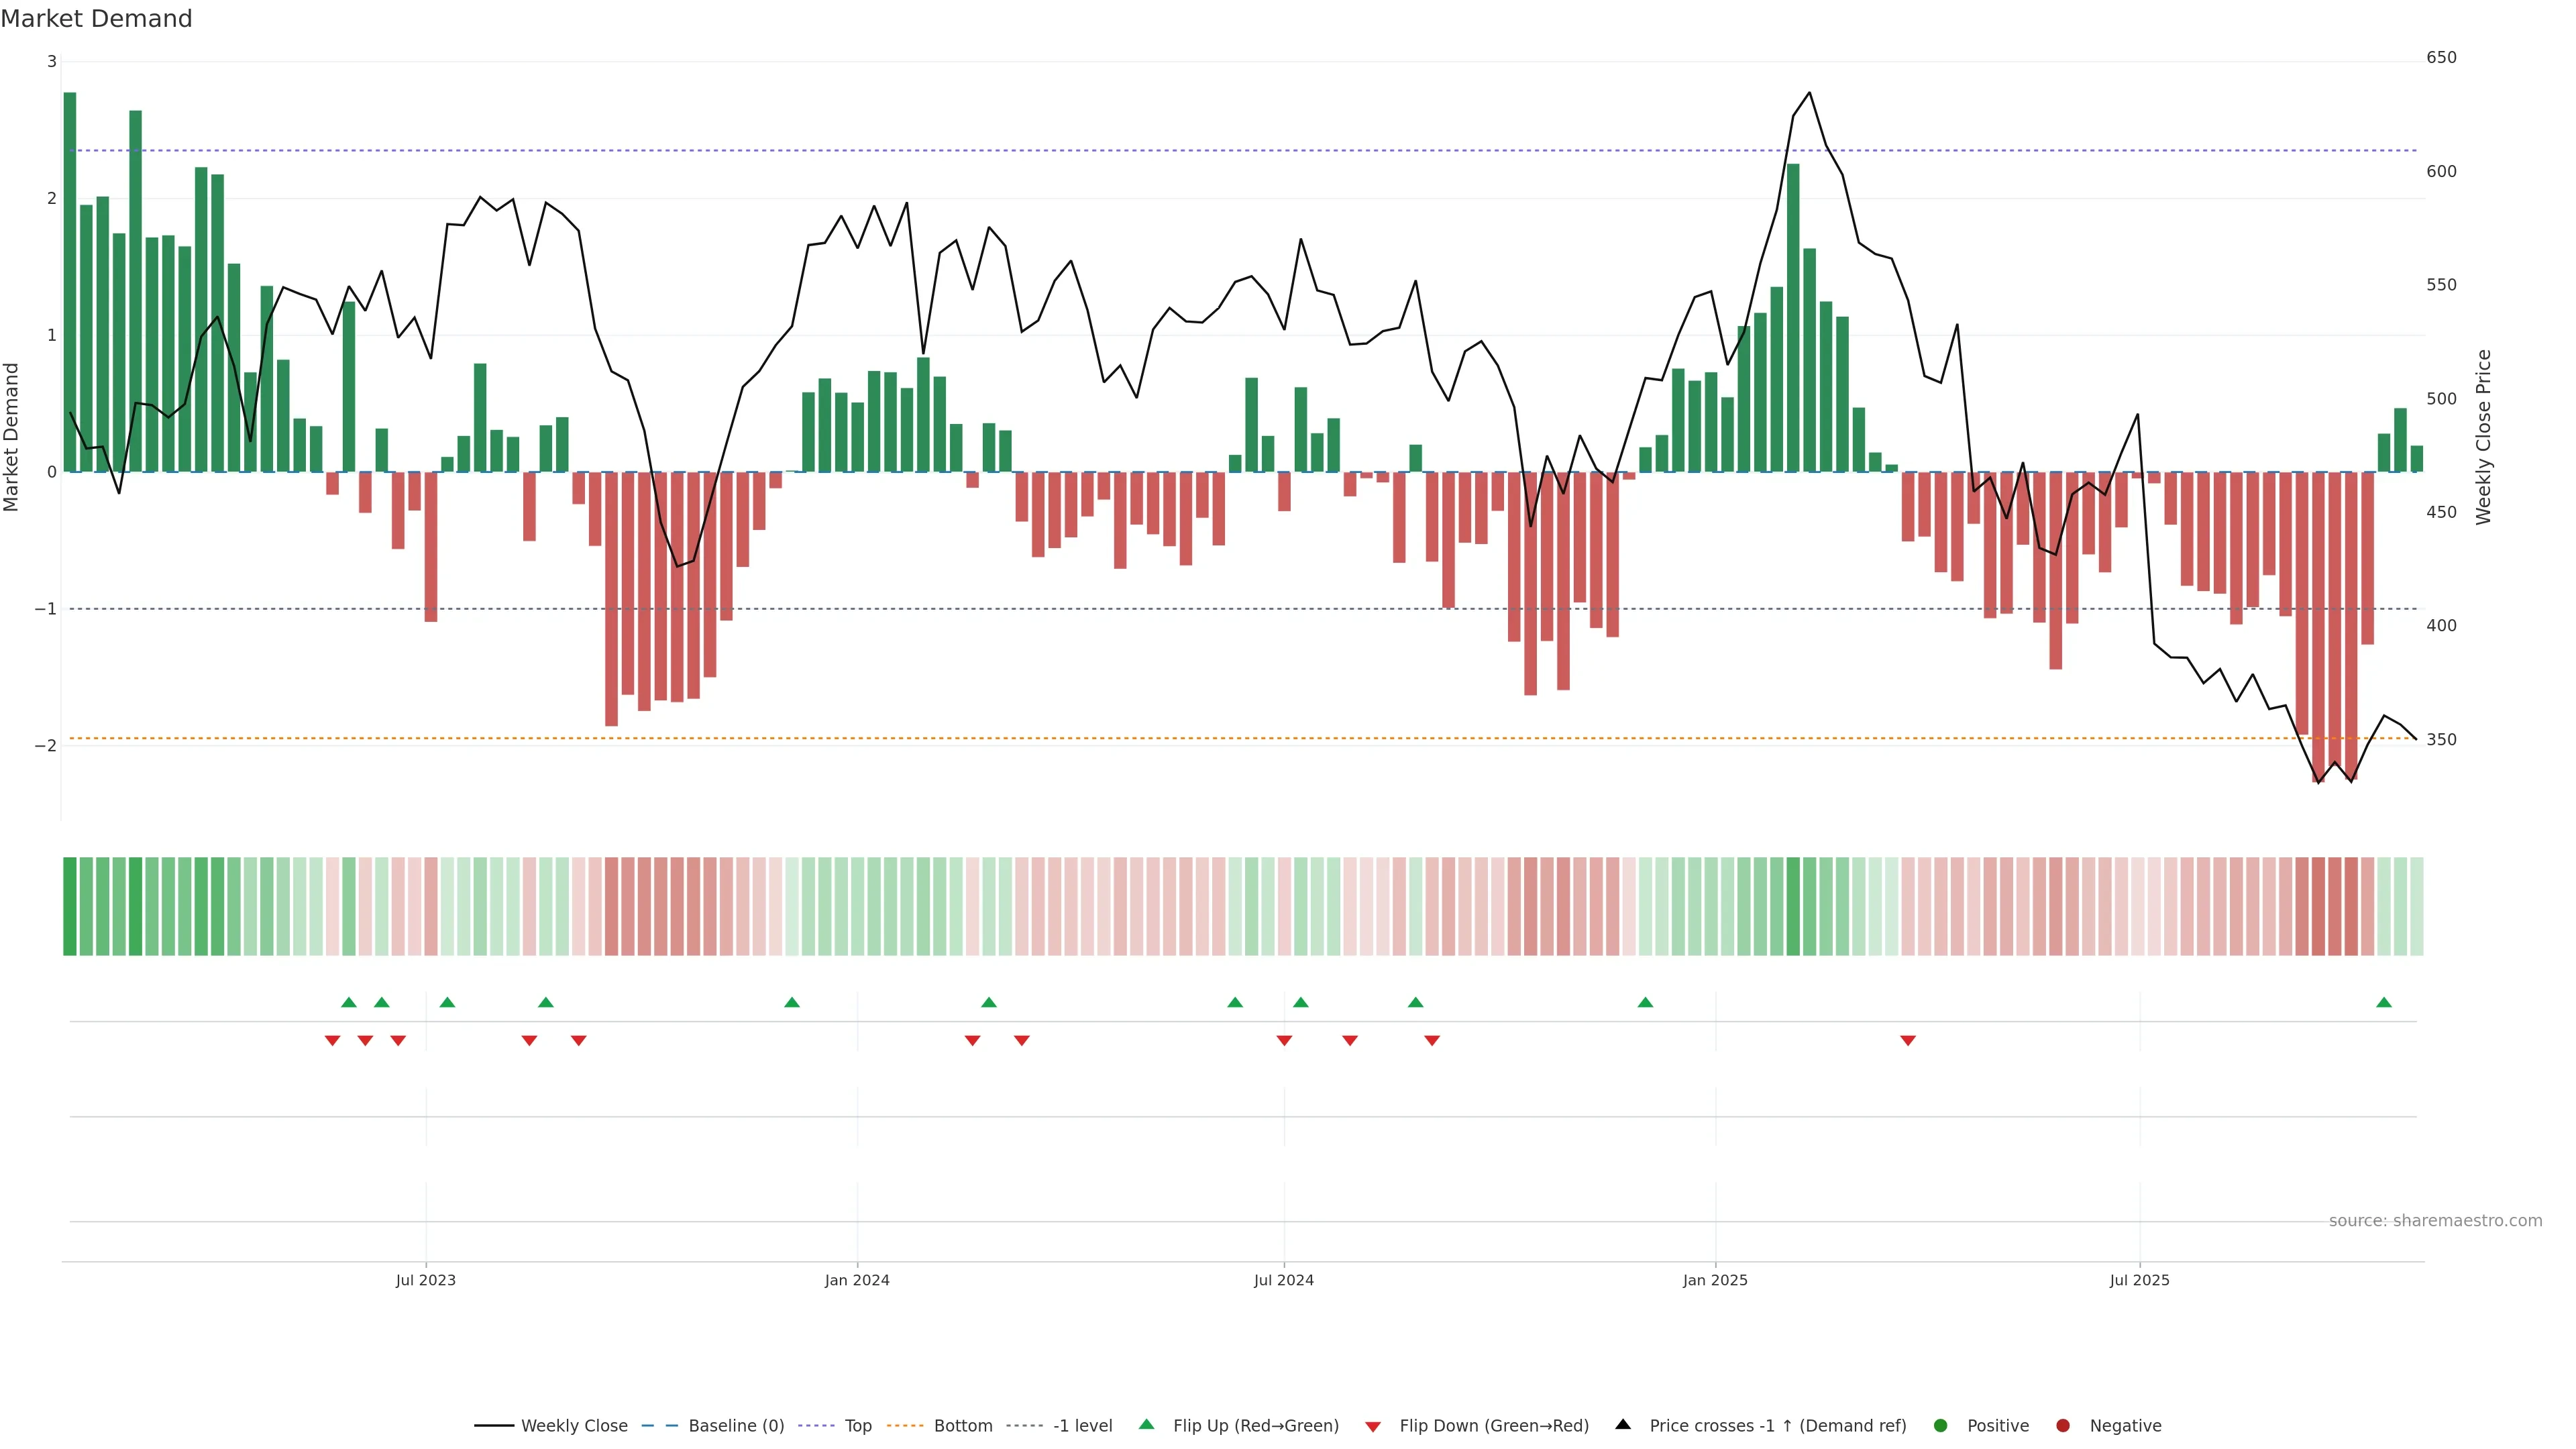This screenshot has width=2576, height=1449.
Task: Click the last green flip-up marker near late 2025
Action: (x=2384, y=1002)
